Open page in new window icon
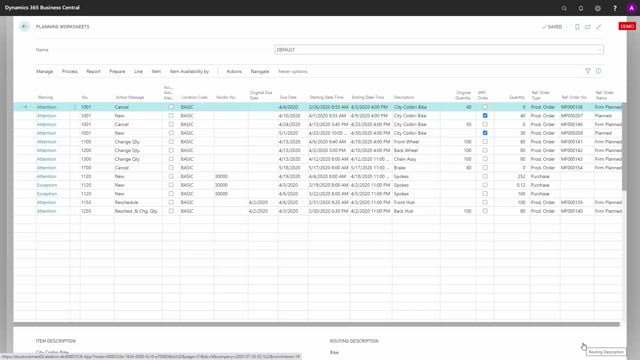The image size is (640, 360). coord(588,27)
